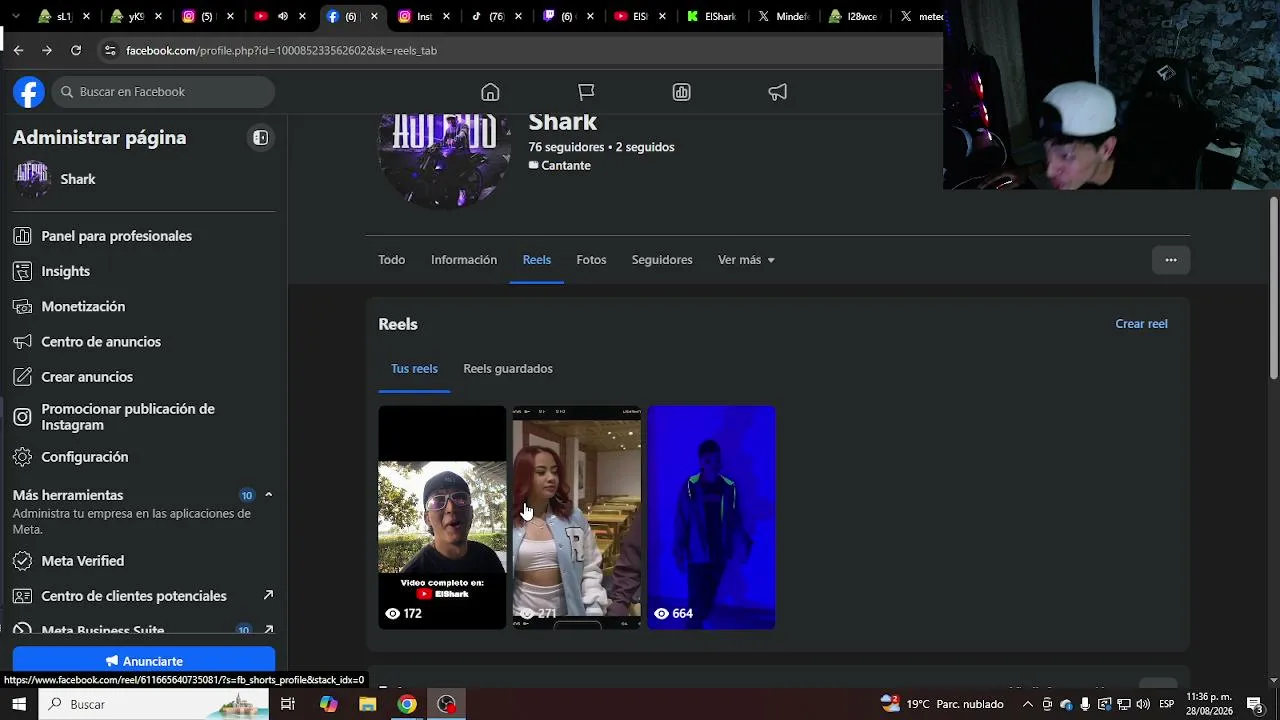Open the three-dots profile options button
The height and width of the screenshot is (720, 1280).
[x=1171, y=260]
